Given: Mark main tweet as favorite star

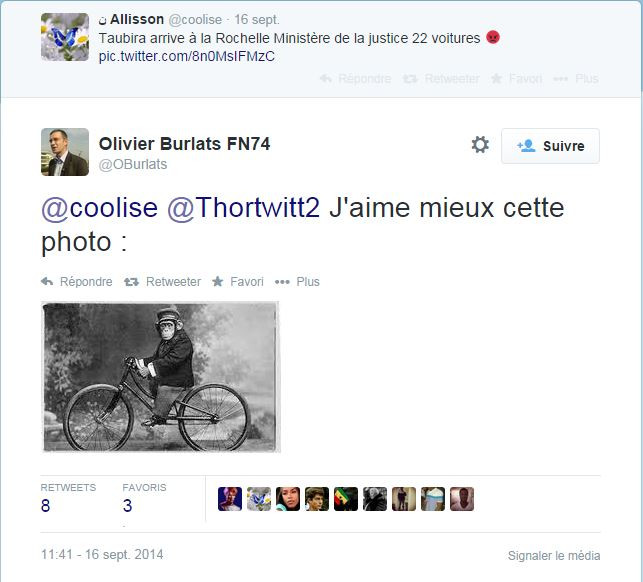Looking at the screenshot, I should (238, 282).
